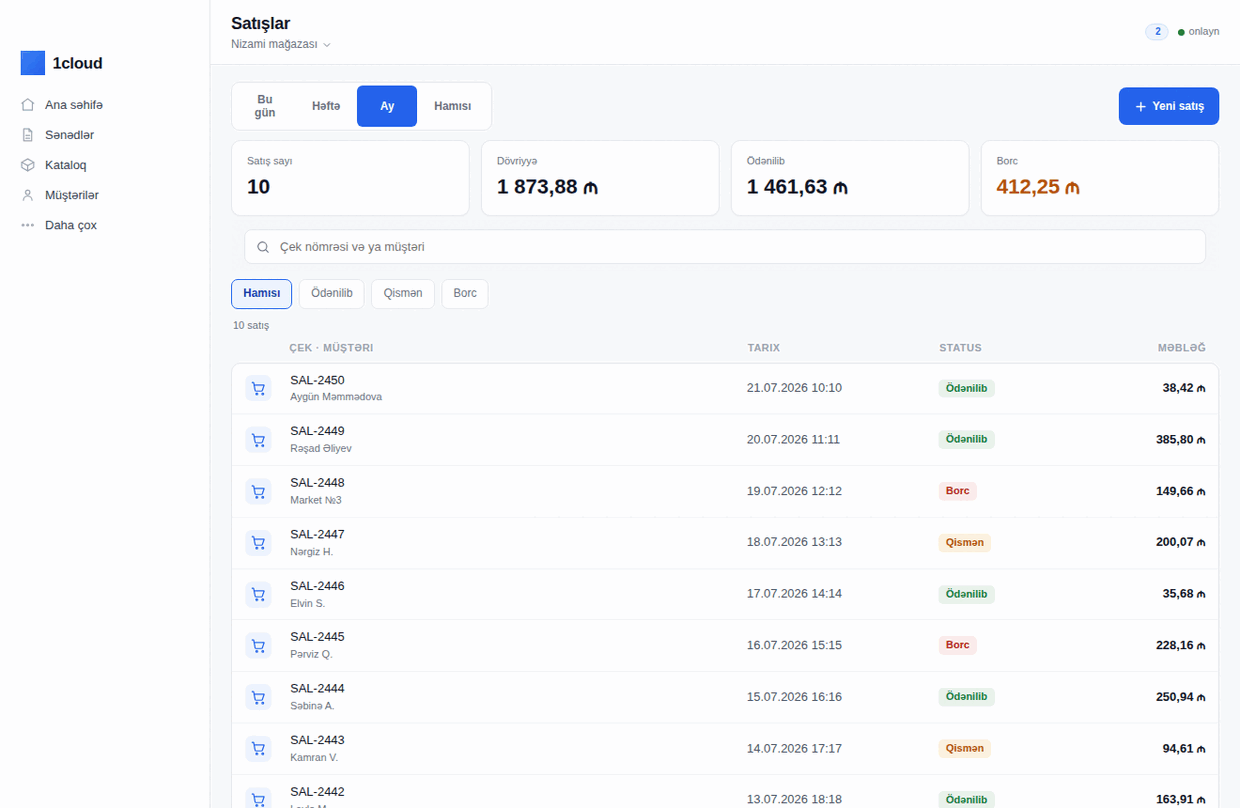Viewport: 1240px width, 808px height.
Task: Click the TARIX column header
Action: tap(764, 348)
